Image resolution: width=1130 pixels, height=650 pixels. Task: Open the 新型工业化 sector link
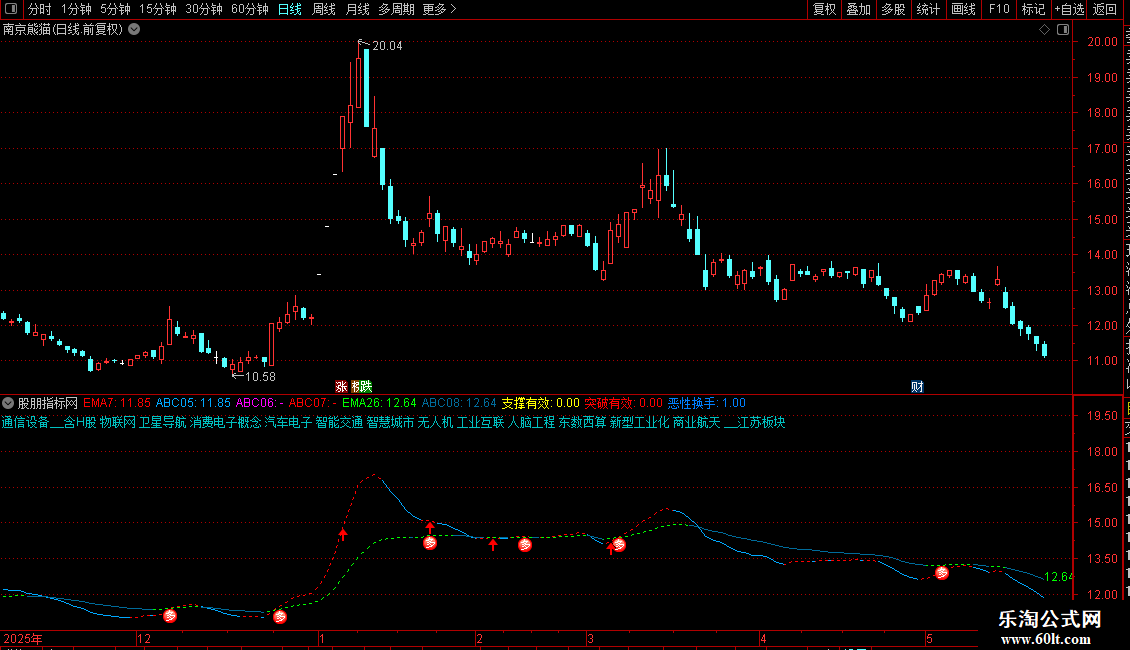click(640, 422)
